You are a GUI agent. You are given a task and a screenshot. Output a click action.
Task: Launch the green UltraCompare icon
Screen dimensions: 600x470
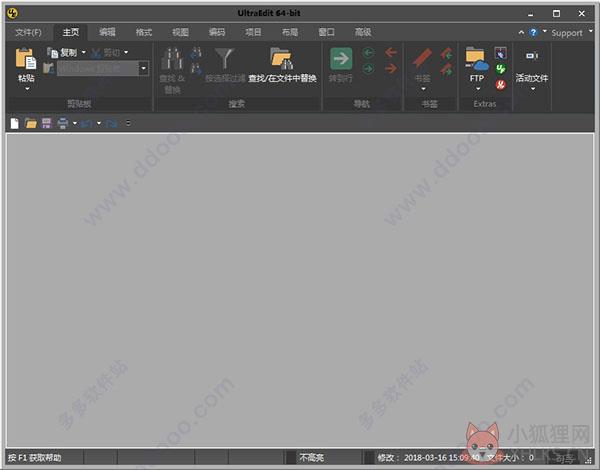(501, 69)
